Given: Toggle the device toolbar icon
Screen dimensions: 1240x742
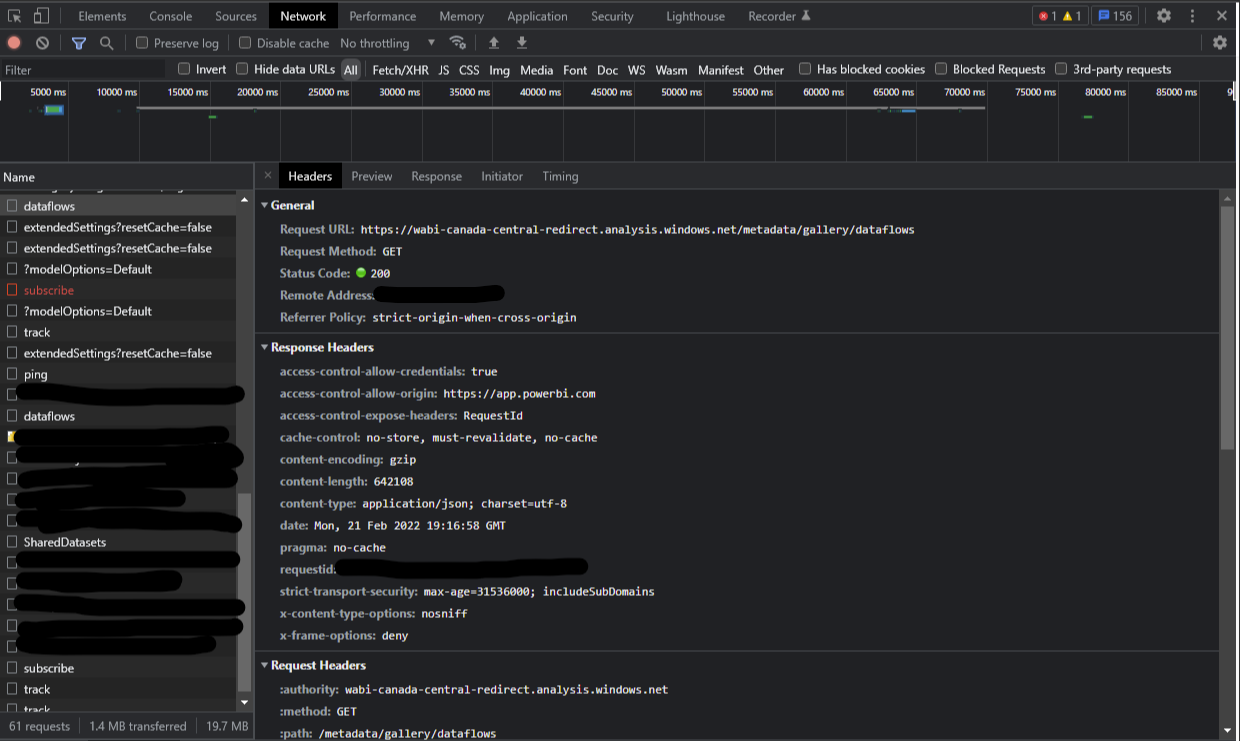Looking at the screenshot, I should [x=41, y=16].
